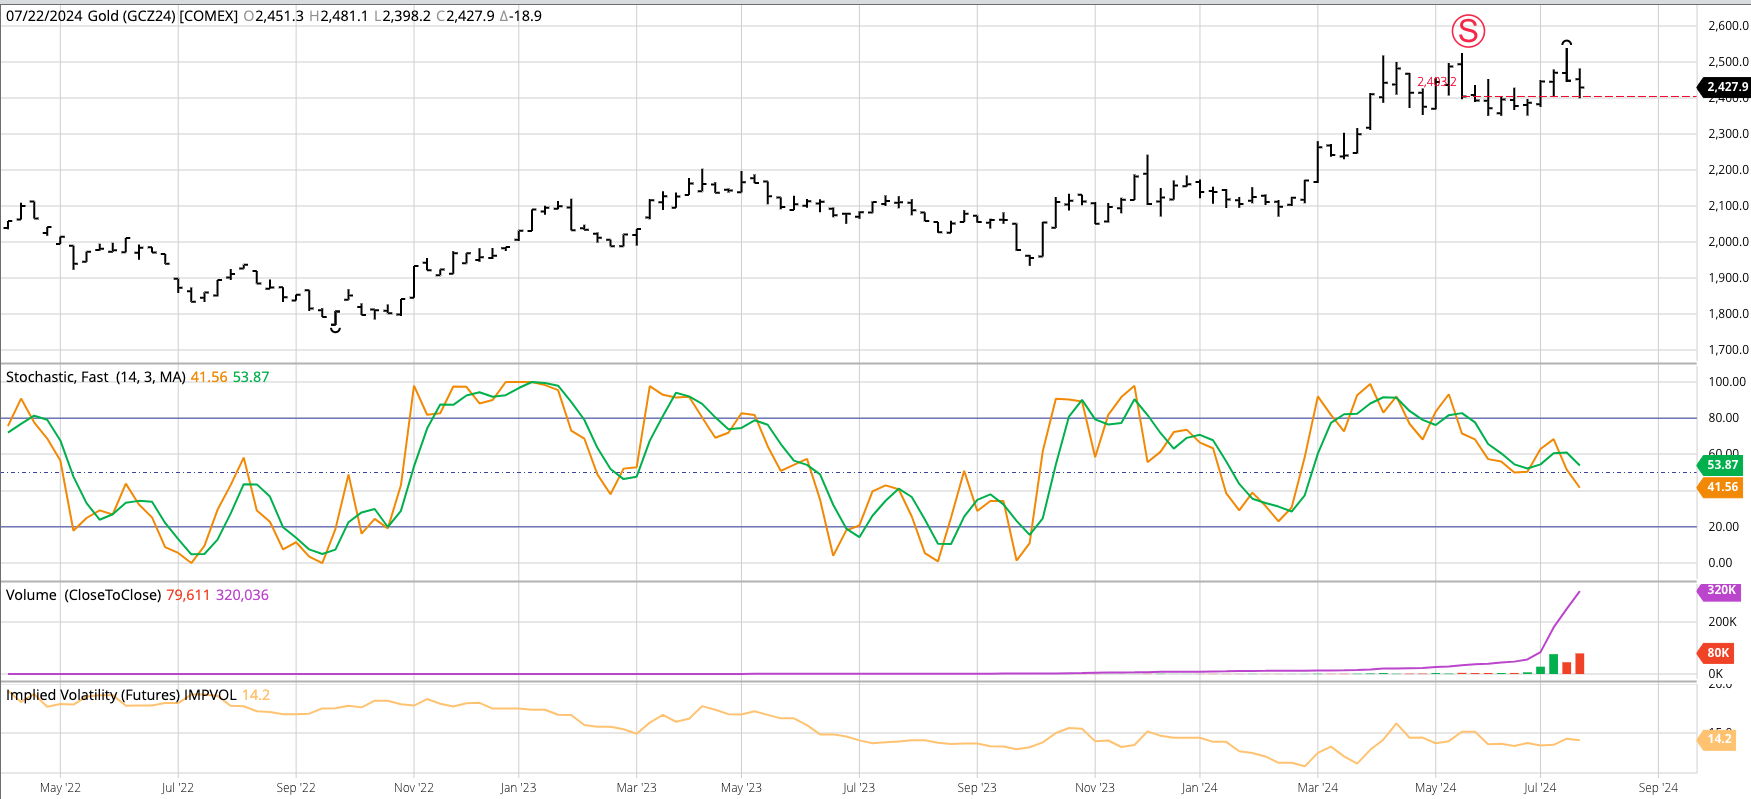Click the high marker arc above the price peak

pos(1567,43)
